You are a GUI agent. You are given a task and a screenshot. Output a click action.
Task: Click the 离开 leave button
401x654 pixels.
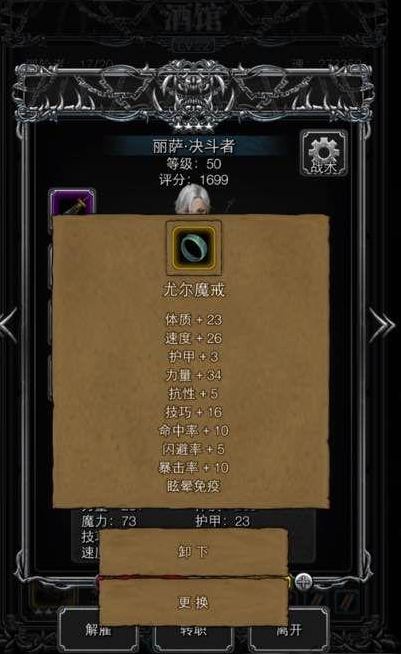pyautogui.click(x=289, y=630)
